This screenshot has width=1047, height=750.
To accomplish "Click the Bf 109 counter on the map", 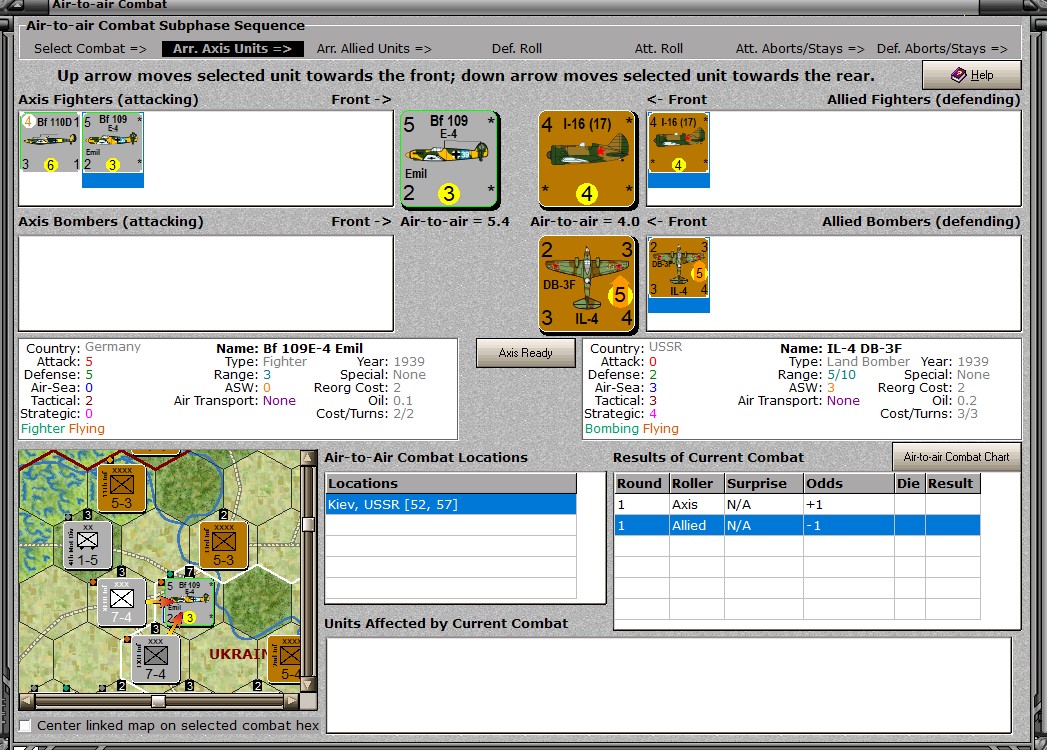I will coord(190,603).
